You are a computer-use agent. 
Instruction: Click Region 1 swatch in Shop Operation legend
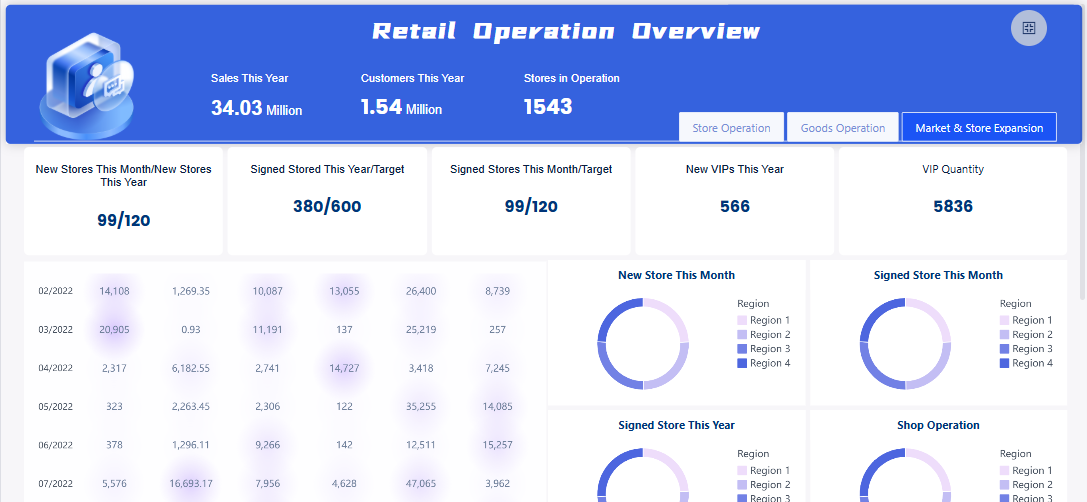pos(1005,471)
